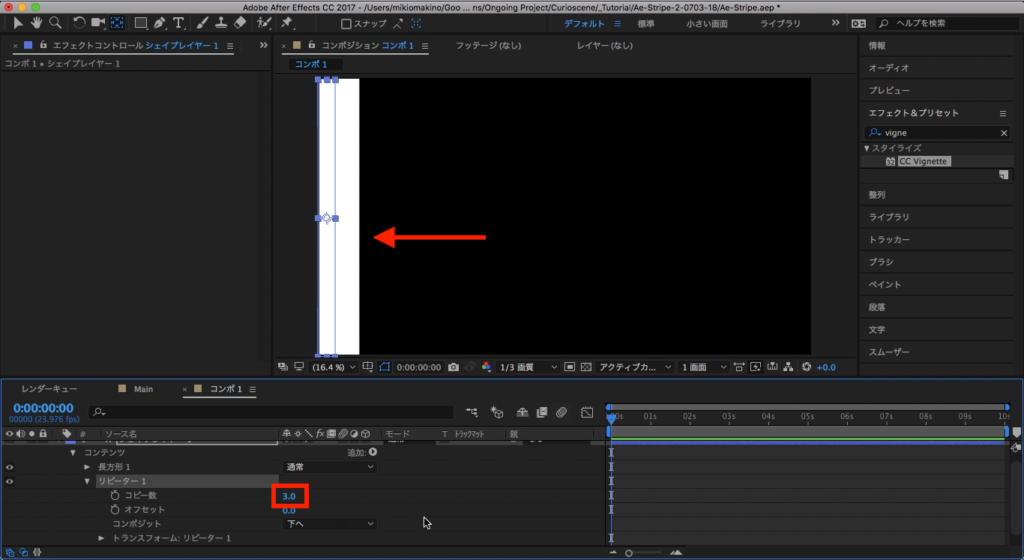1024x560 pixels.
Task: Select the Rotation tool
Action: tap(79, 22)
